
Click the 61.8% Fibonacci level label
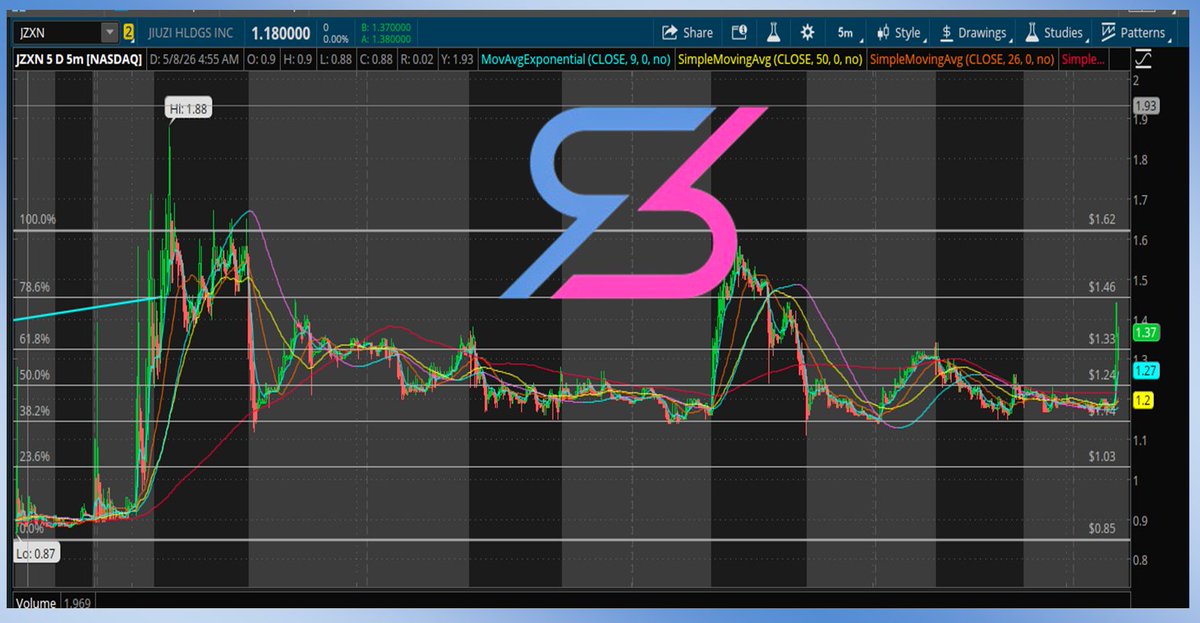[x=34, y=340]
